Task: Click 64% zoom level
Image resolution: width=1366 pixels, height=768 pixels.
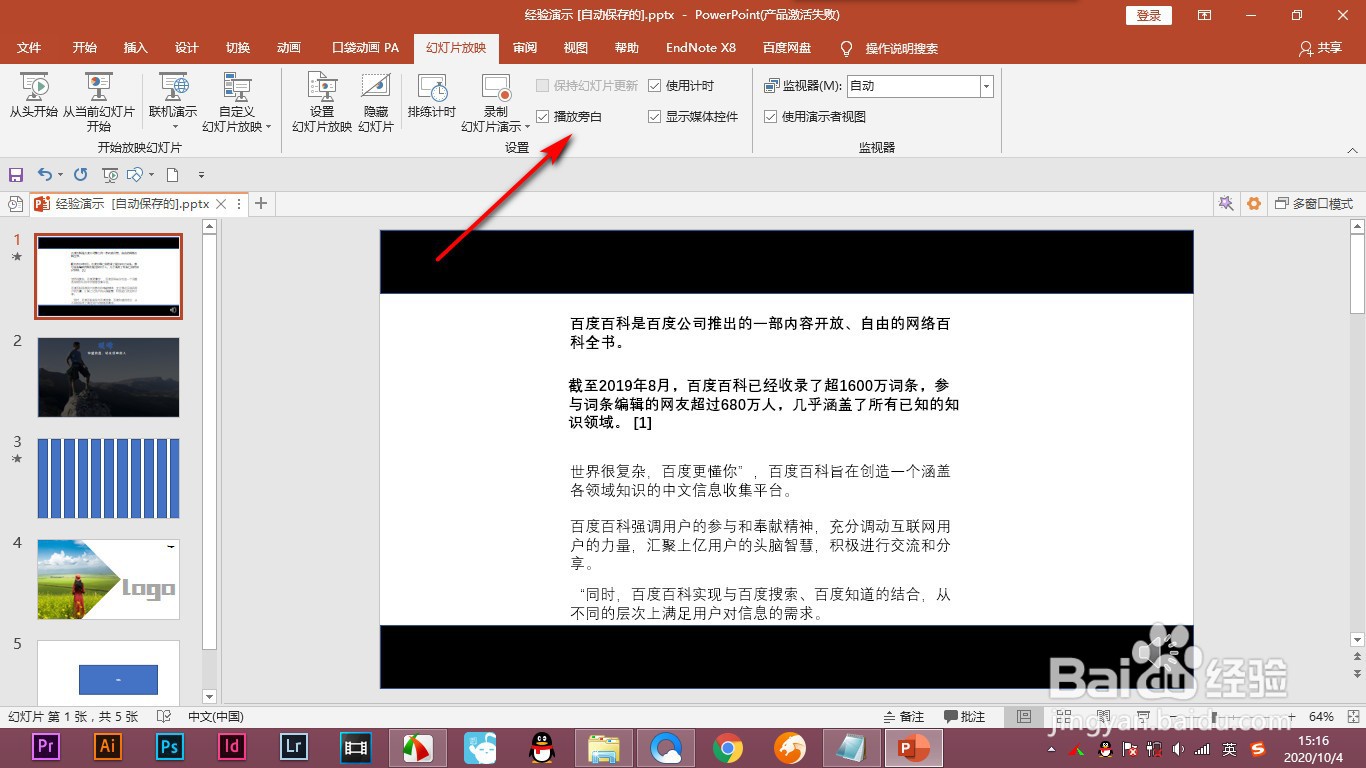Action: click(1322, 717)
